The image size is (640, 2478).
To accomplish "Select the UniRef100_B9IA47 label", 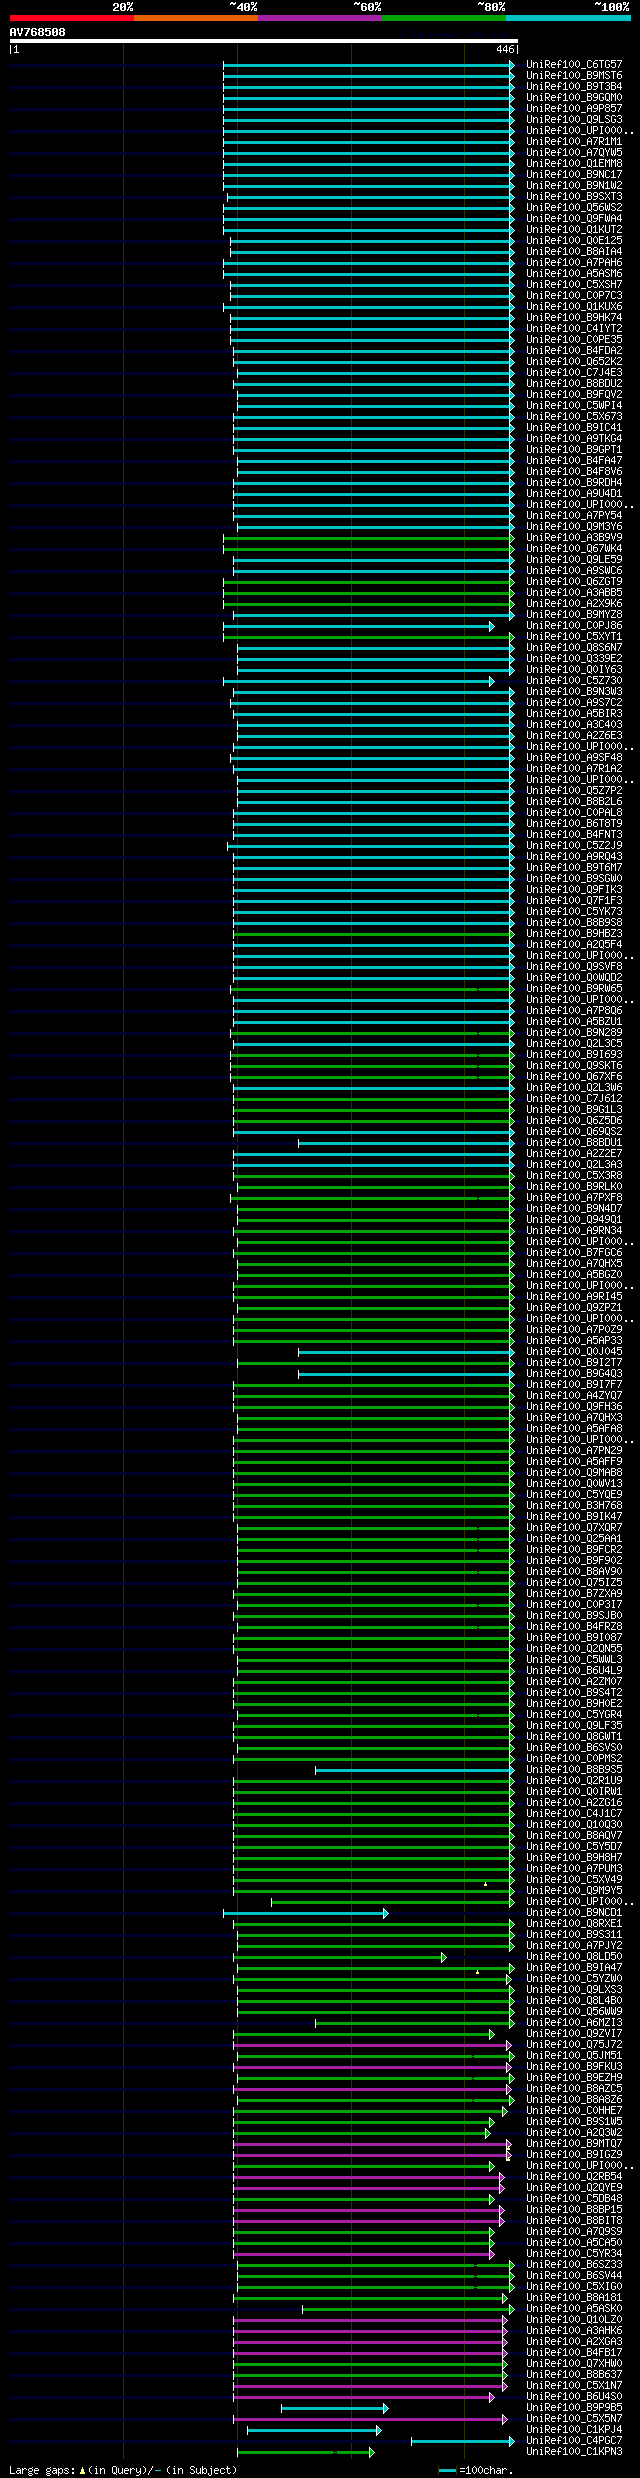I will pyautogui.click(x=574, y=1967).
